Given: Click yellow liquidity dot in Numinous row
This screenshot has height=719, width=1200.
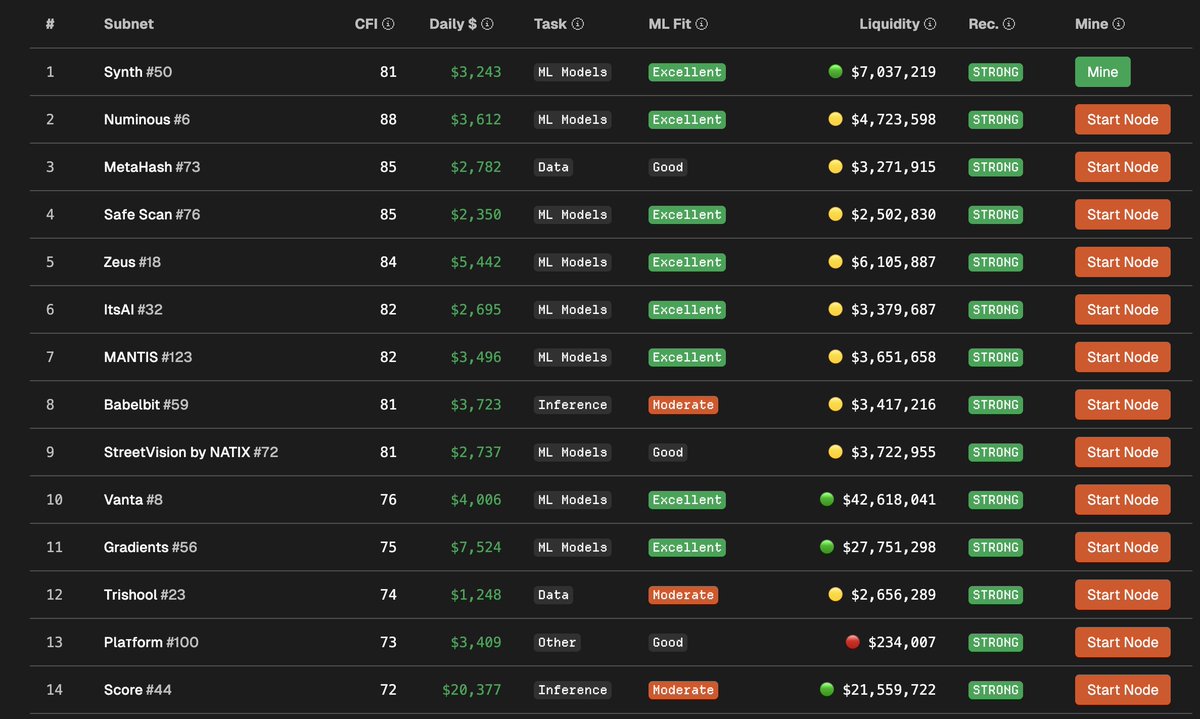Looking at the screenshot, I should (x=836, y=119).
